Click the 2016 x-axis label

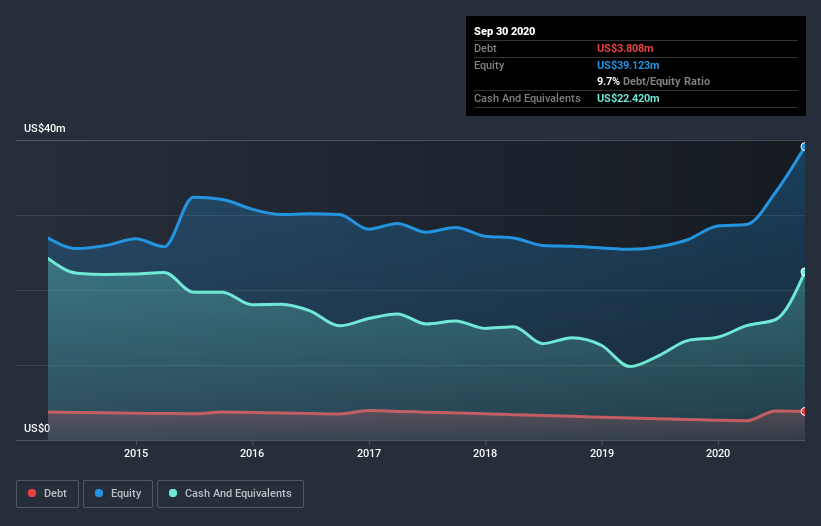(x=252, y=453)
